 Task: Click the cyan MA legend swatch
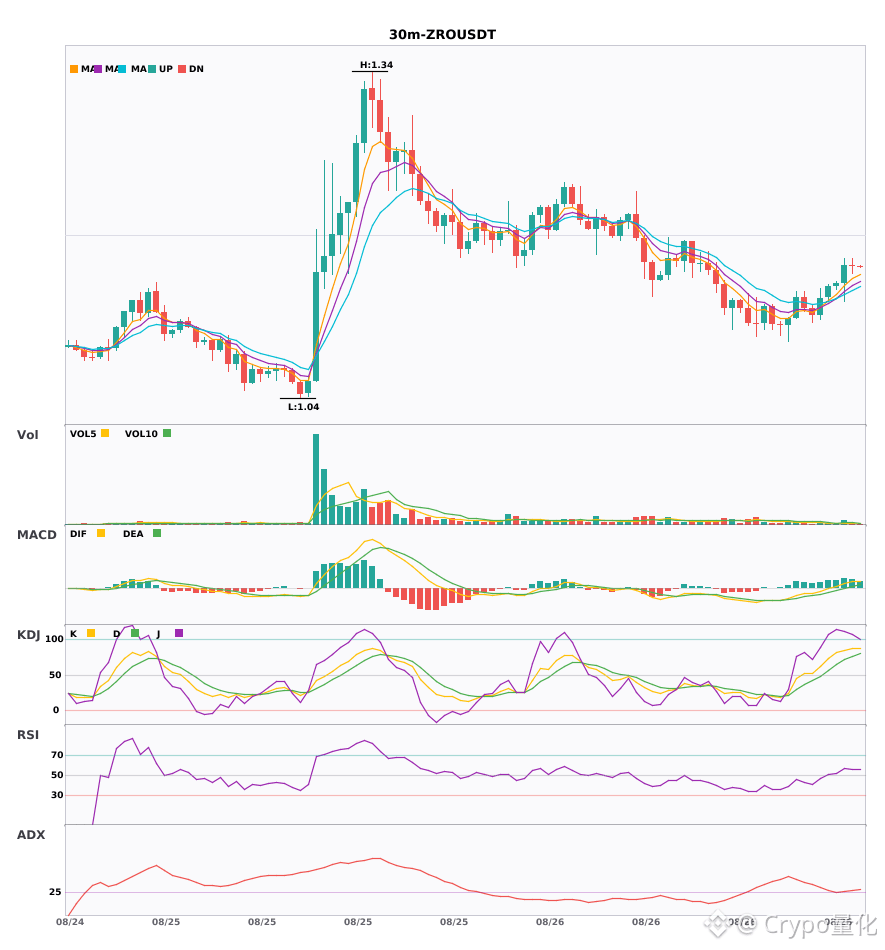point(122,69)
